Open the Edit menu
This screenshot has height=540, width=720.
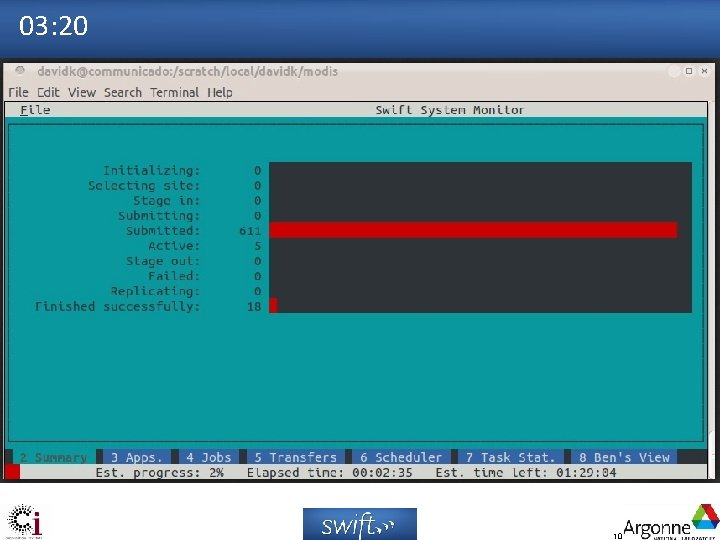click(48, 92)
